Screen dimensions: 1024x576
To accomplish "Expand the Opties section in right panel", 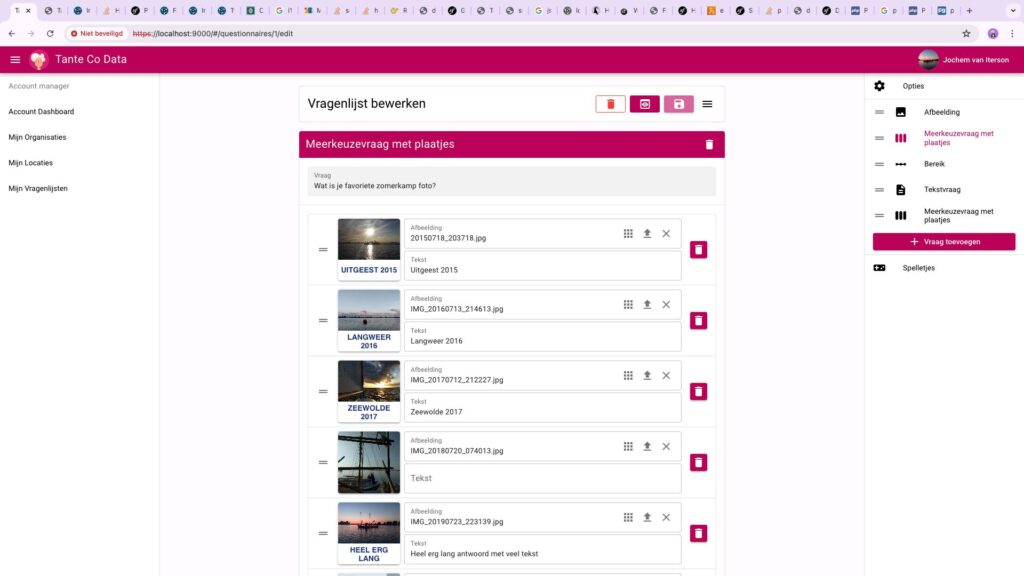I will coord(912,86).
